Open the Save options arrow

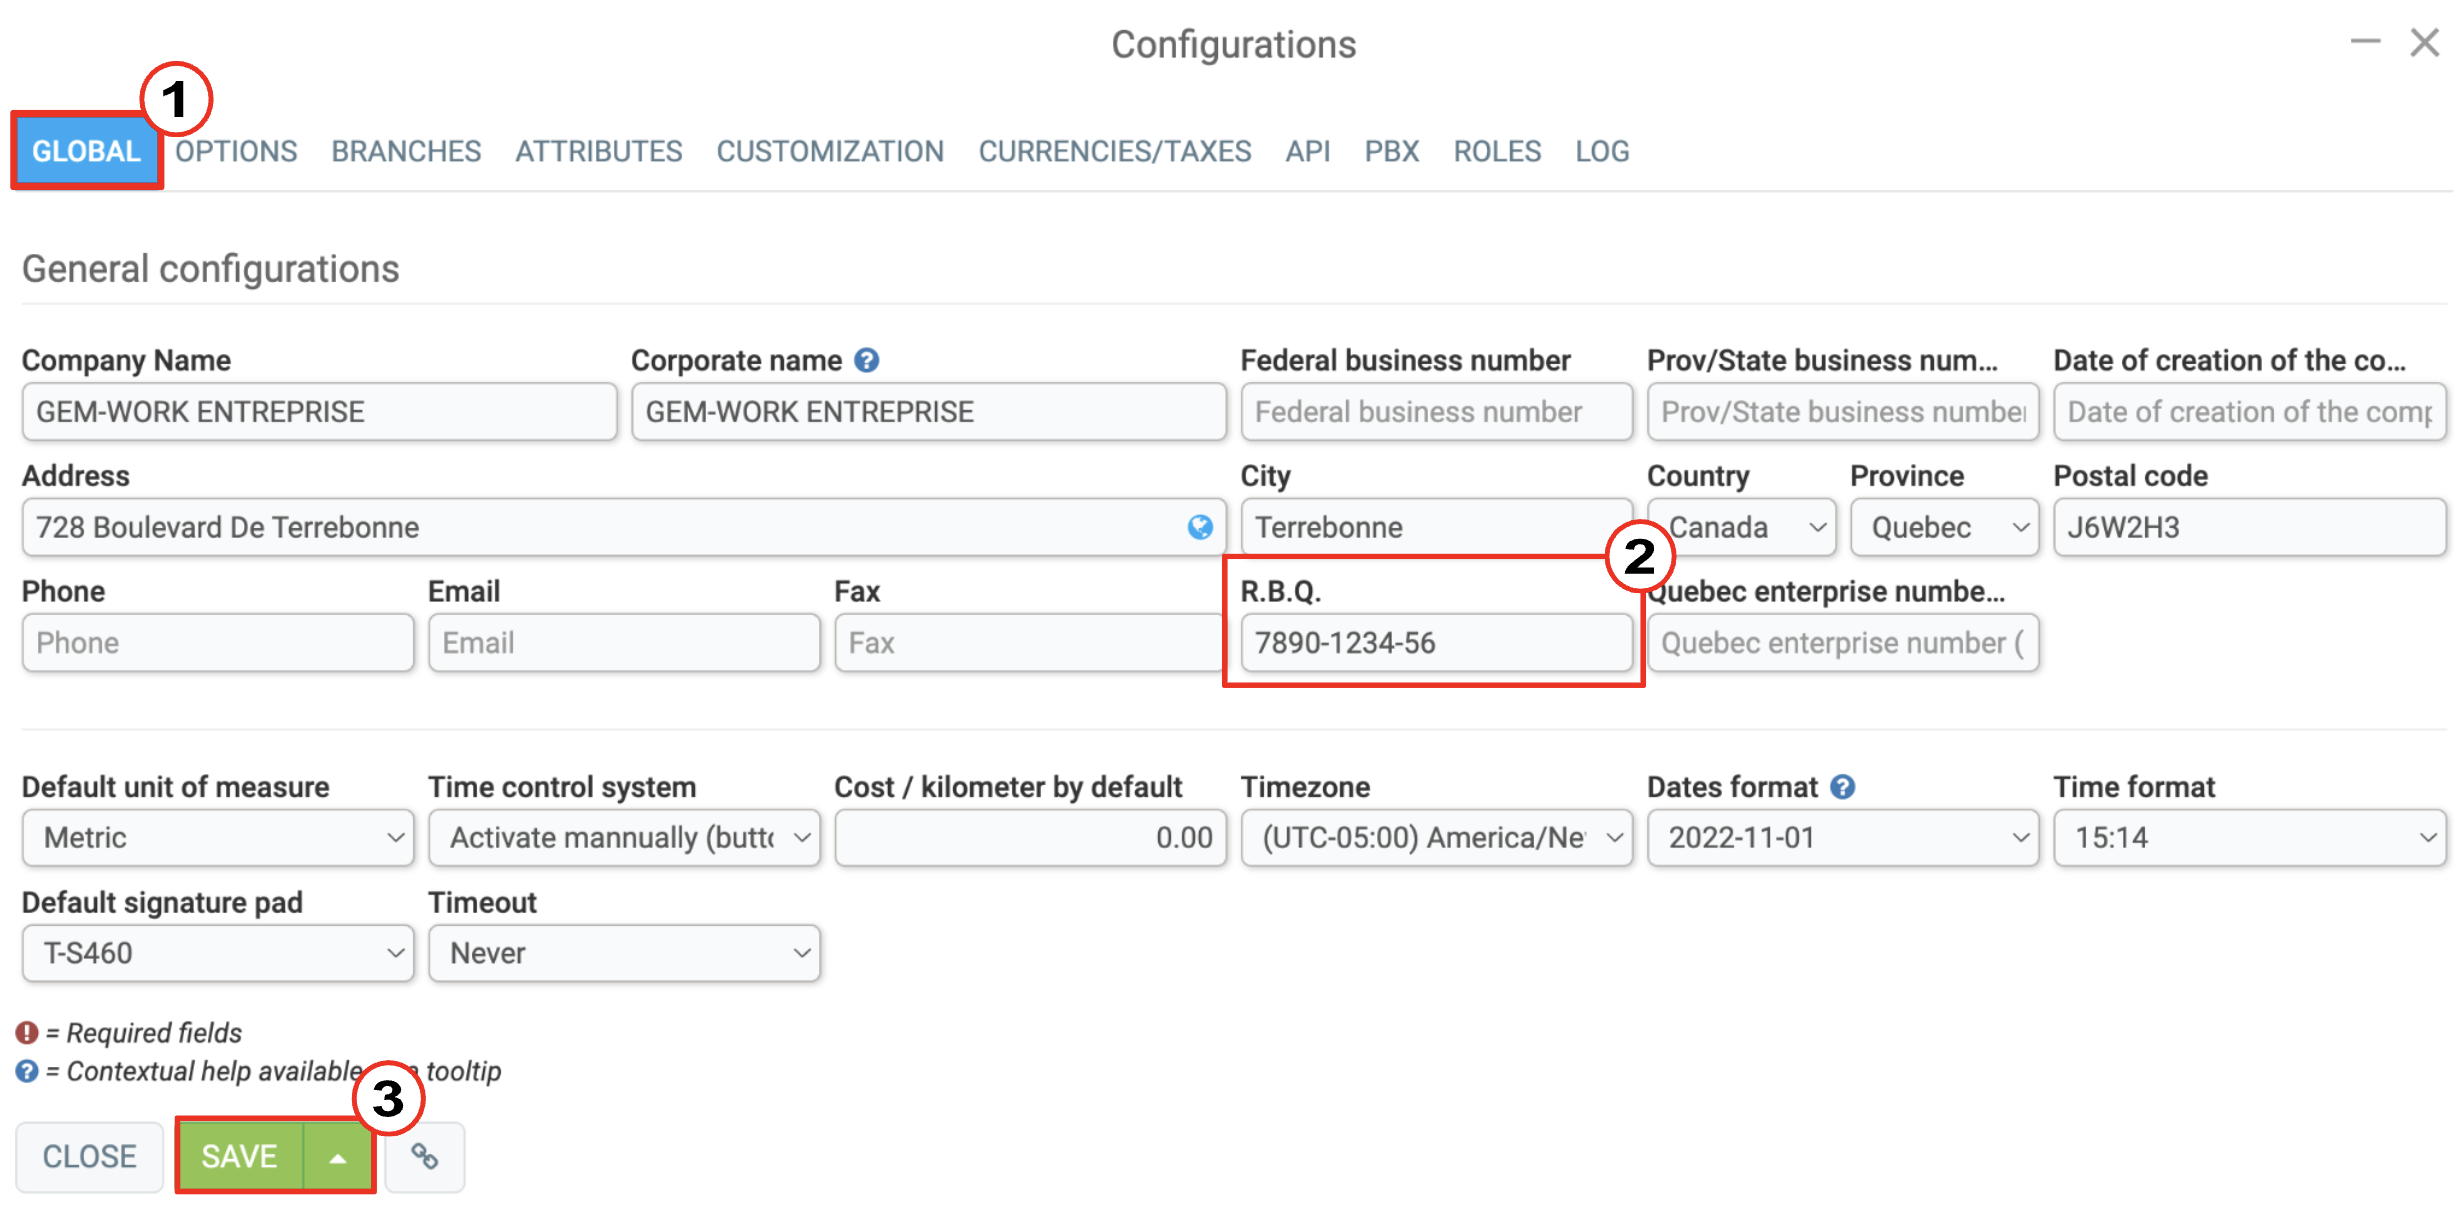tap(338, 1157)
